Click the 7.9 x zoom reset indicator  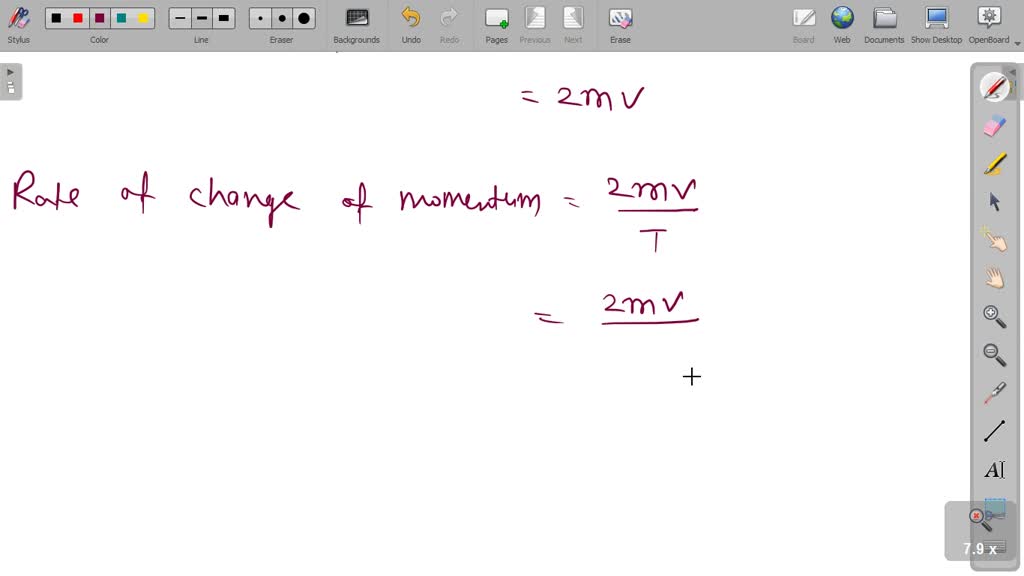pyautogui.click(x=980, y=531)
